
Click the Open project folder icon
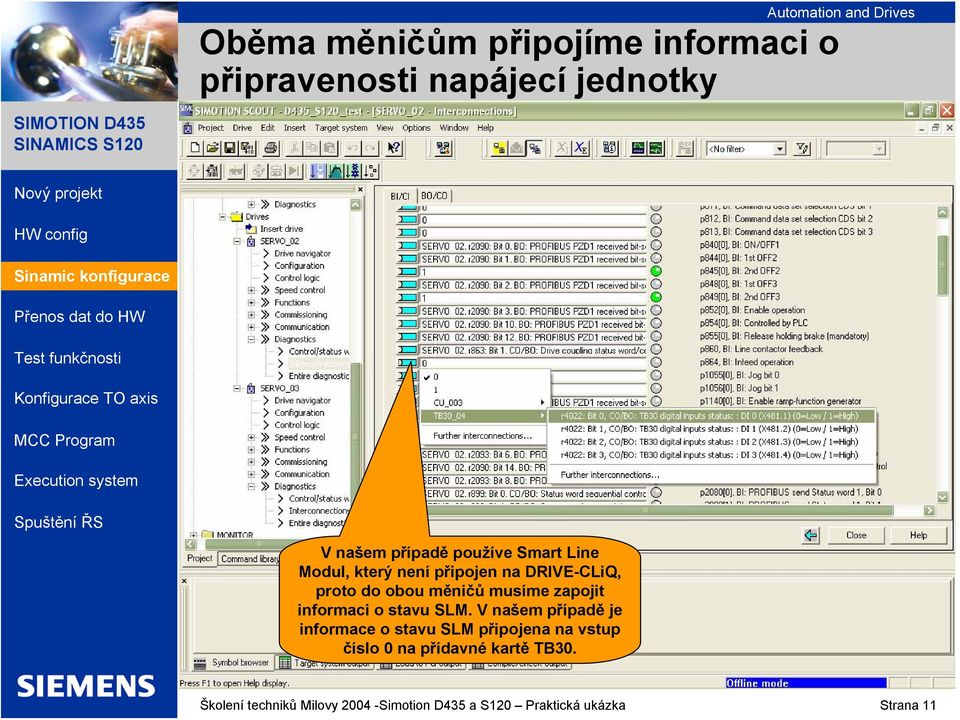pos(212,148)
